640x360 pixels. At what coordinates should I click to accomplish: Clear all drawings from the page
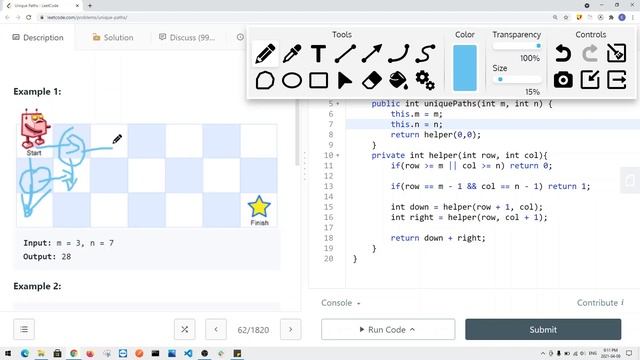pyautogui.click(x=616, y=53)
